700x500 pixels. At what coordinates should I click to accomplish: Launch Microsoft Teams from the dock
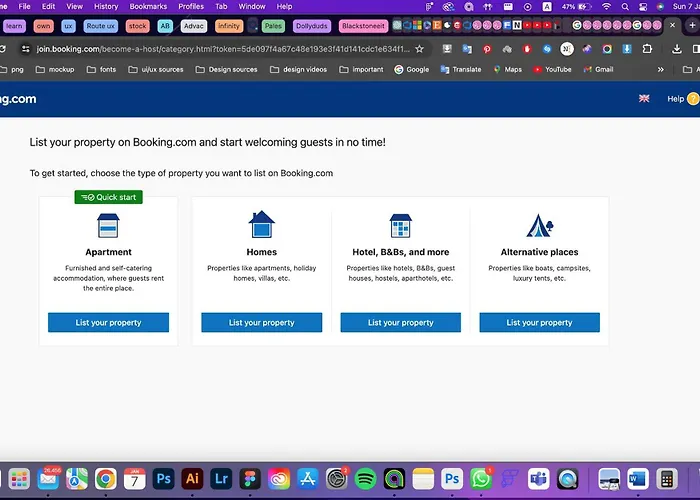[538, 479]
